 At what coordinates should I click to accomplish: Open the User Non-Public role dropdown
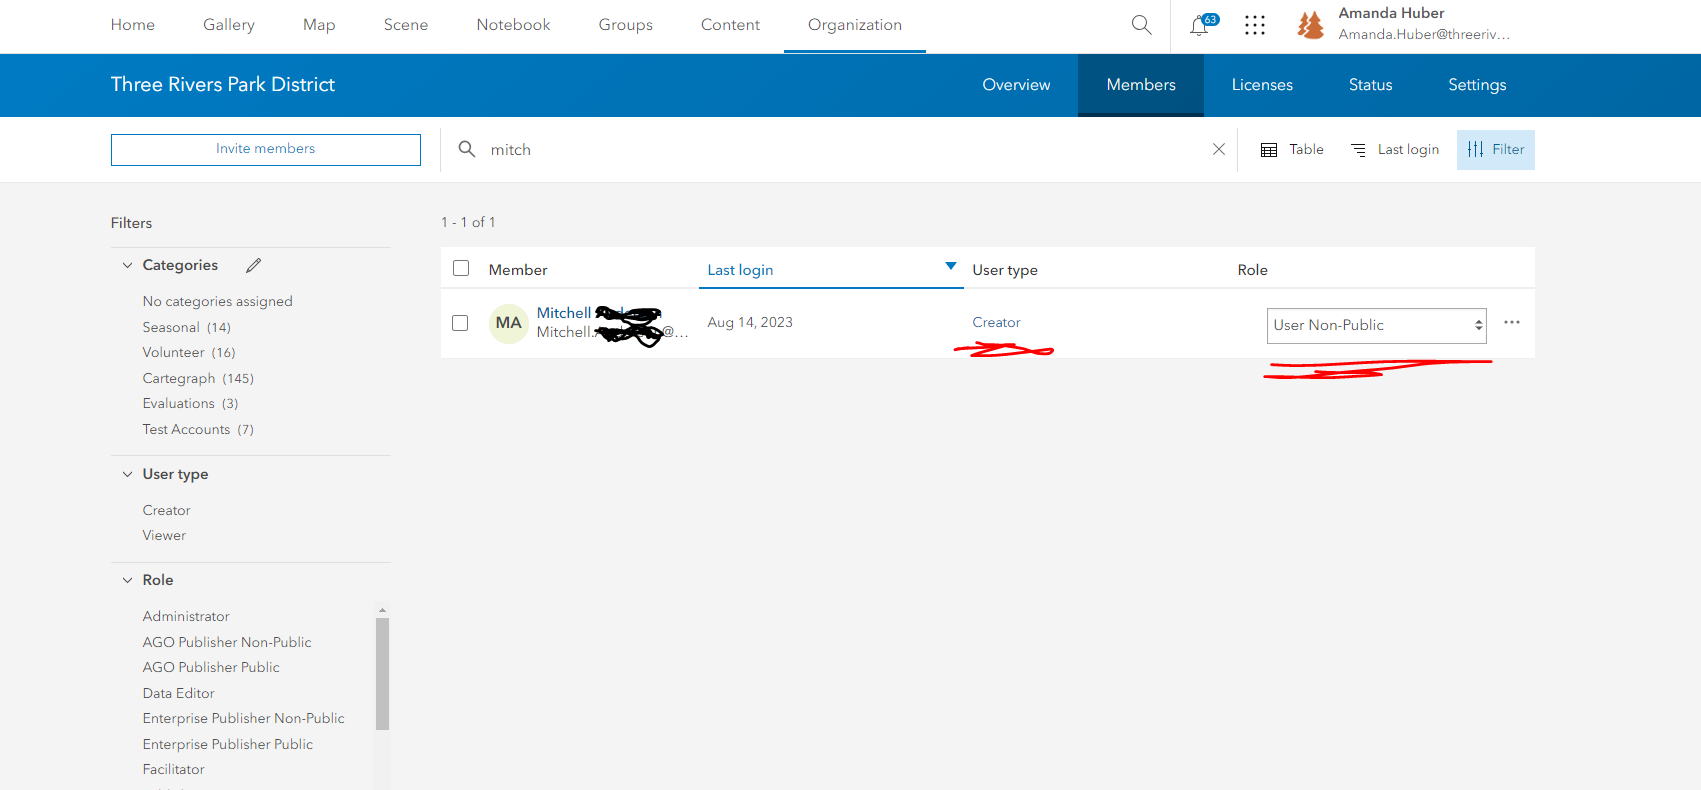pos(1377,325)
